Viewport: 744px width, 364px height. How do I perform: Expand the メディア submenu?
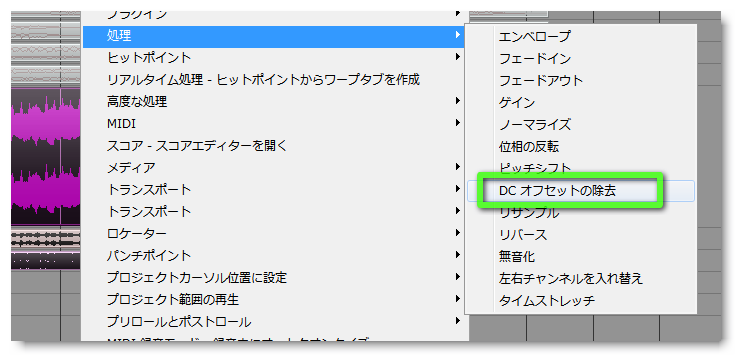[x=275, y=167]
